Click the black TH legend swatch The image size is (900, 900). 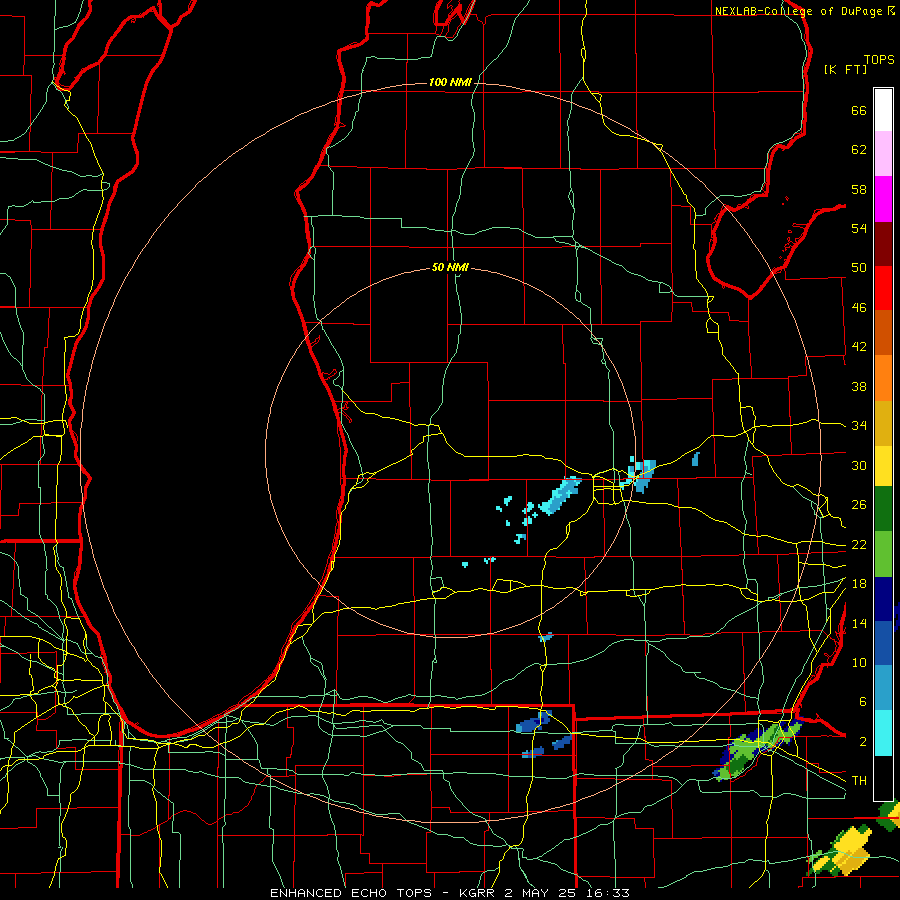[883, 778]
